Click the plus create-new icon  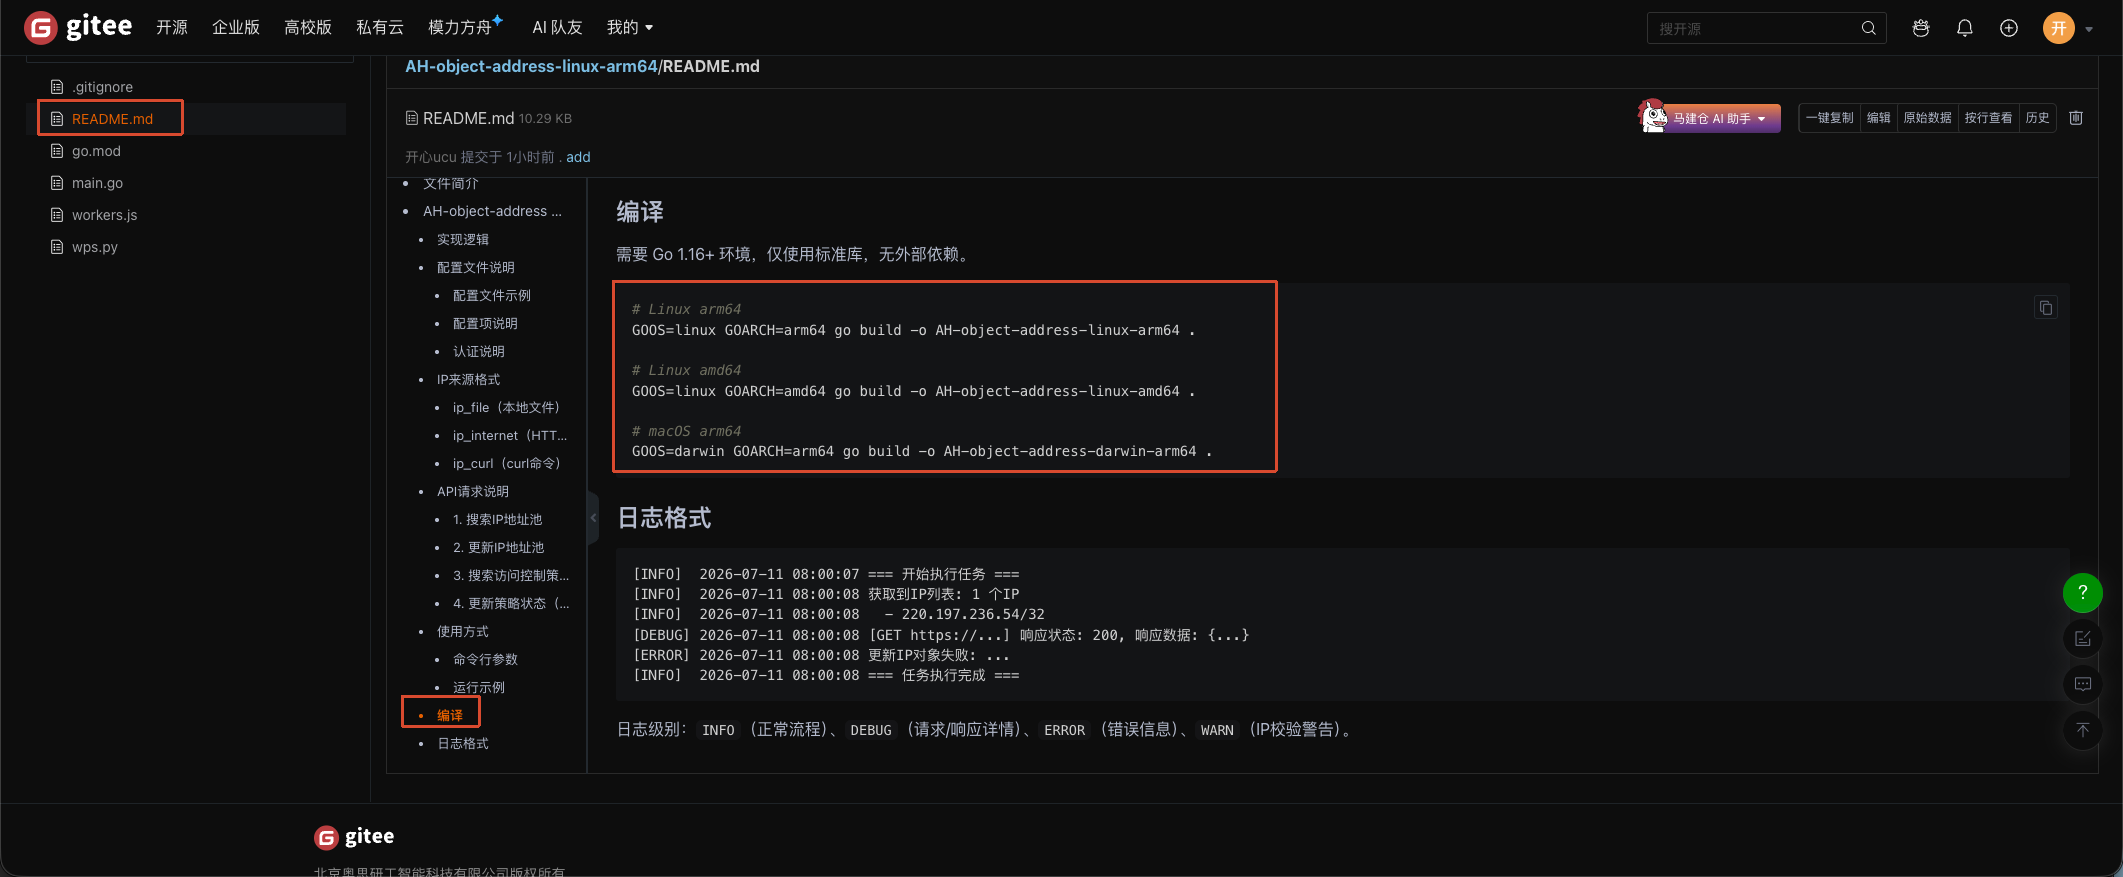[2008, 28]
